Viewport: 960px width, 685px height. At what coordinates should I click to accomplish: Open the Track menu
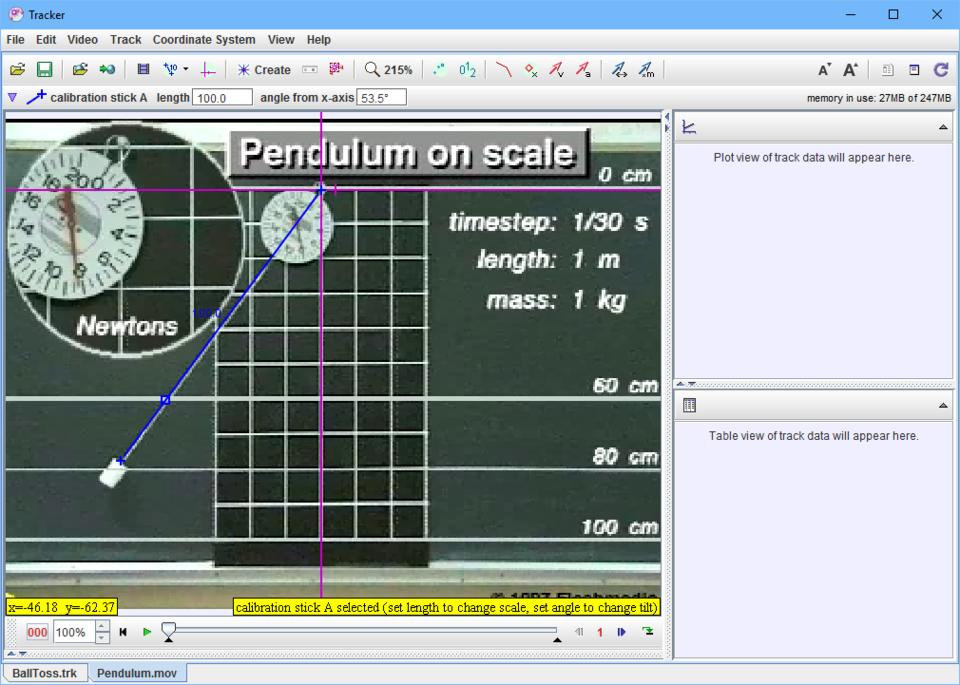pyautogui.click(x=125, y=40)
